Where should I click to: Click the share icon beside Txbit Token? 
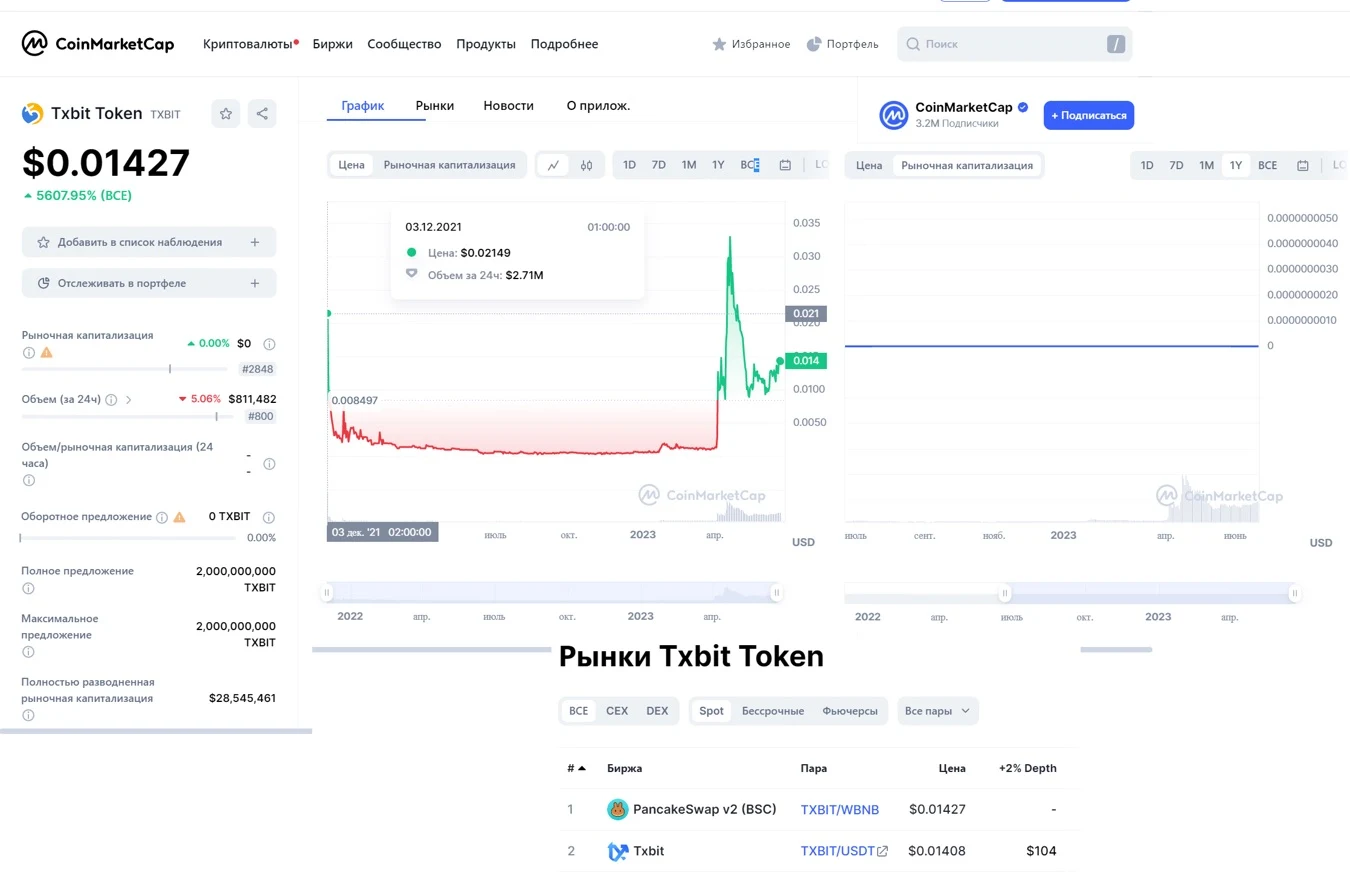[262, 114]
